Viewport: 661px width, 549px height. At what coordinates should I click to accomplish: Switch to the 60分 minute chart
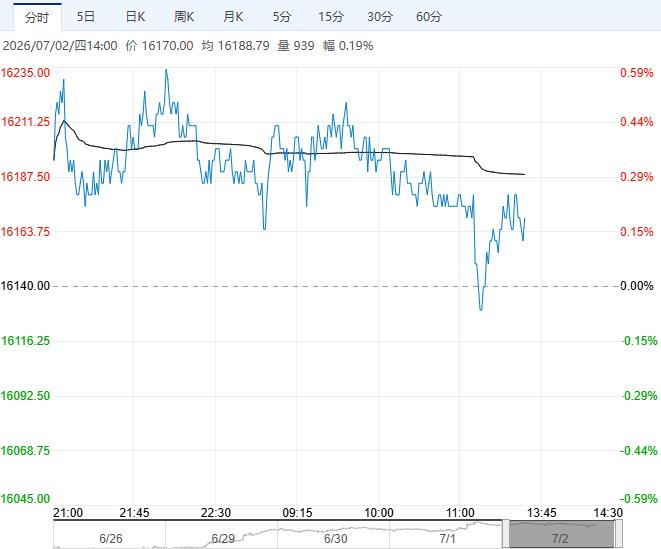click(x=429, y=17)
